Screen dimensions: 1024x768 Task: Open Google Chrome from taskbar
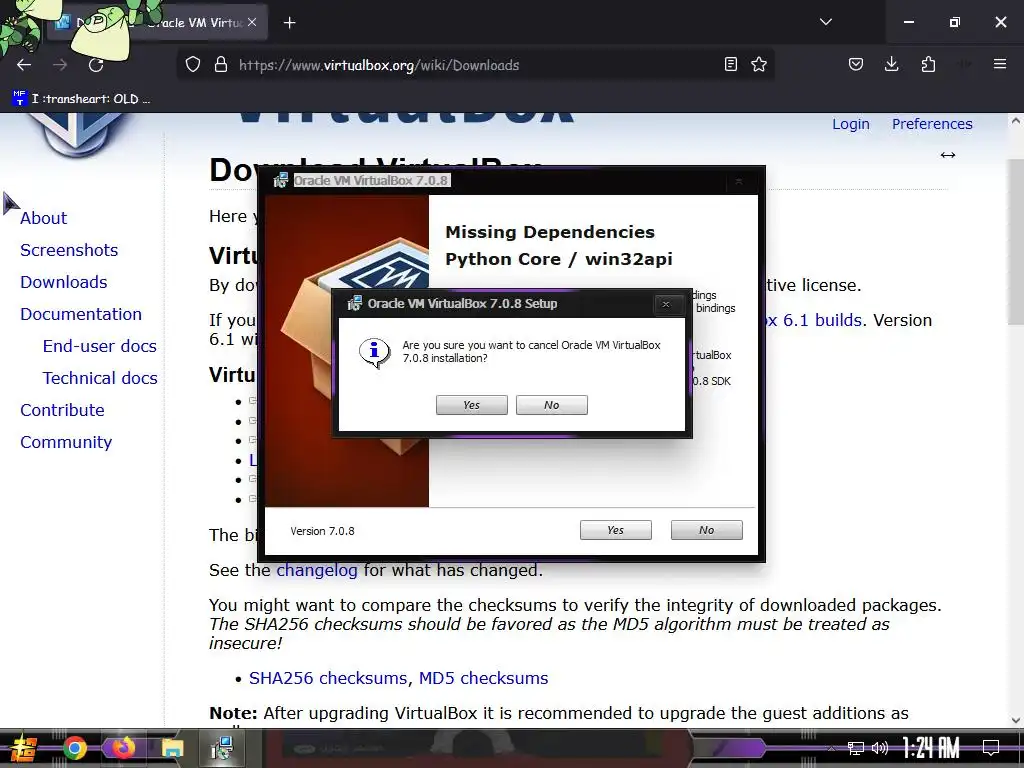(74, 748)
